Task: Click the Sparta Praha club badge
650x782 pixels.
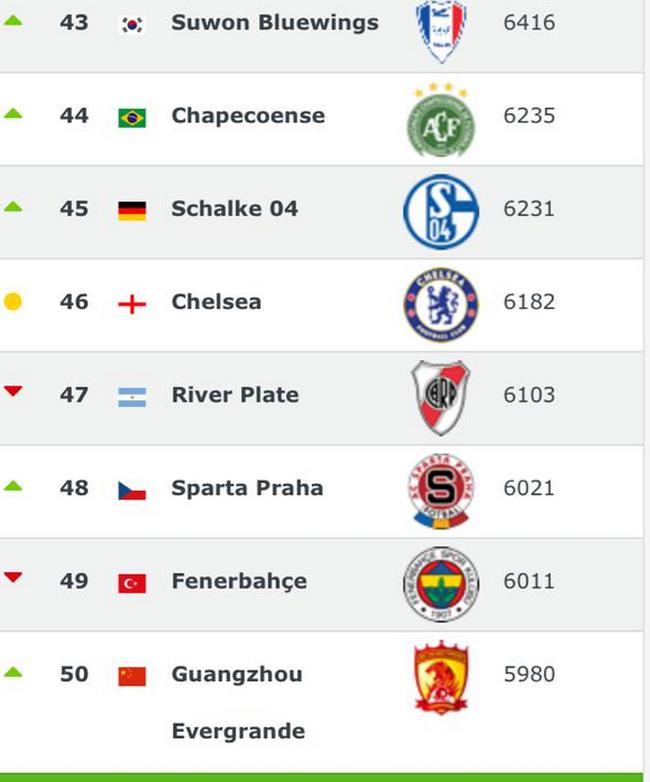Action: [x=441, y=491]
